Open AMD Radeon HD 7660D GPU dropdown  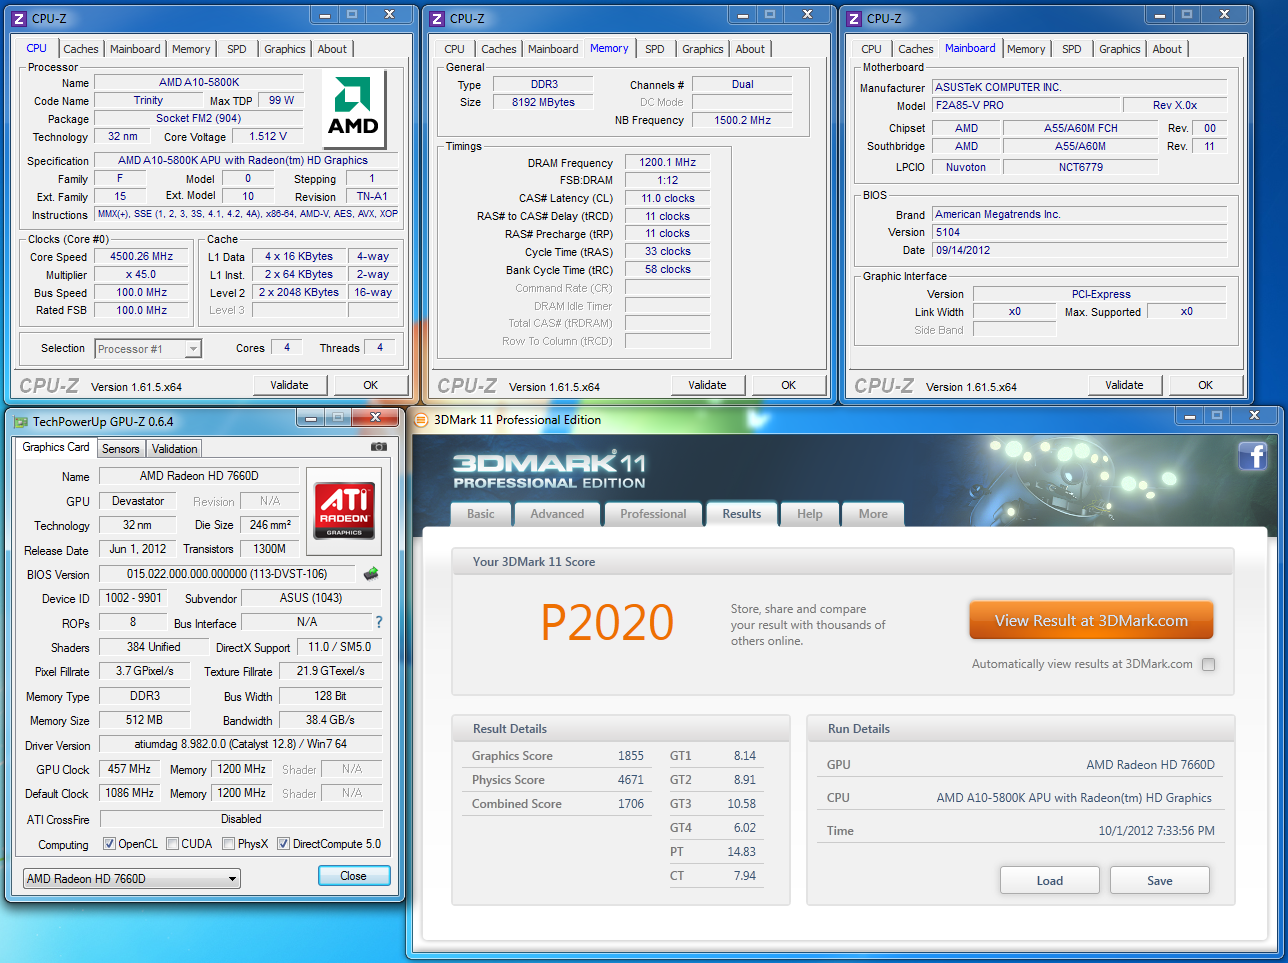pyautogui.click(x=132, y=879)
